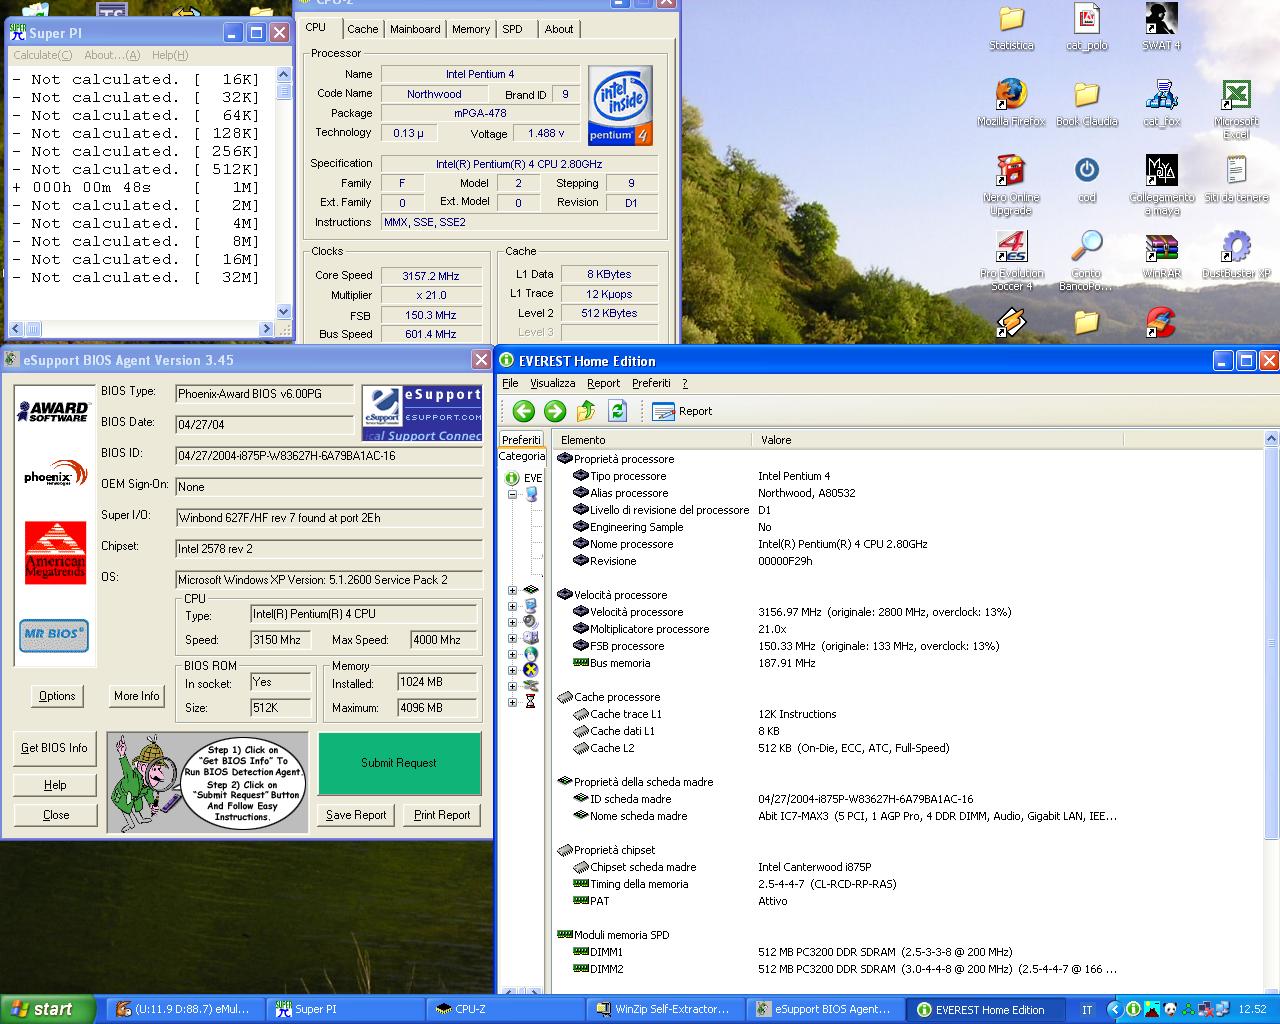Open the DustBuster XP shortcut
This screenshot has height=1024, width=1280.
coord(1236,255)
